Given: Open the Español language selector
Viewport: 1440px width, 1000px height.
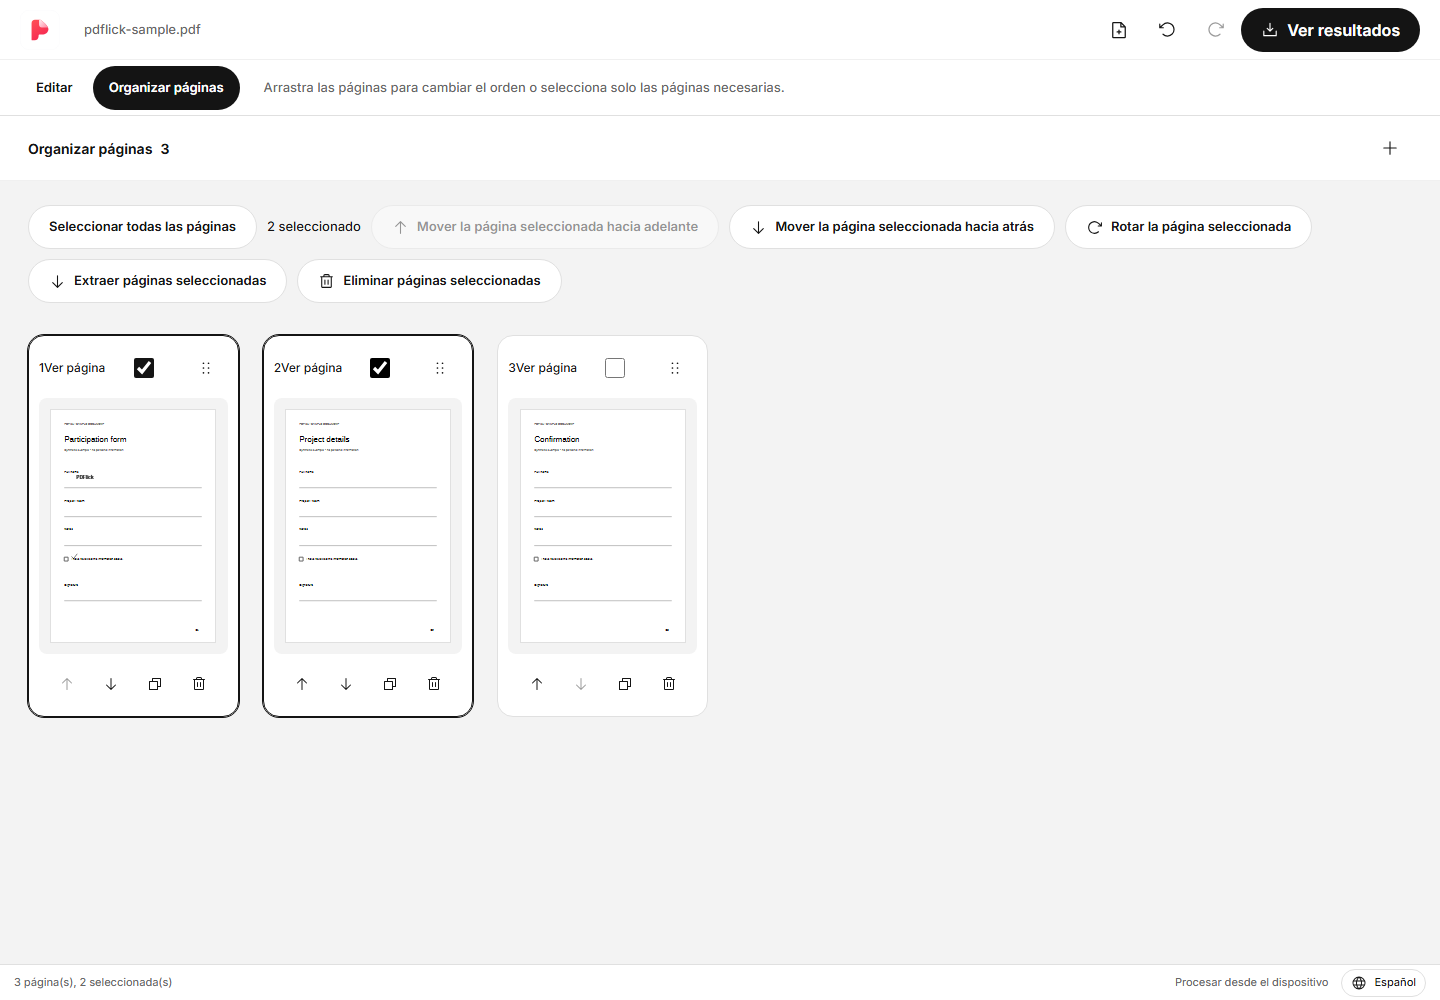Looking at the screenshot, I should coord(1384,983).
